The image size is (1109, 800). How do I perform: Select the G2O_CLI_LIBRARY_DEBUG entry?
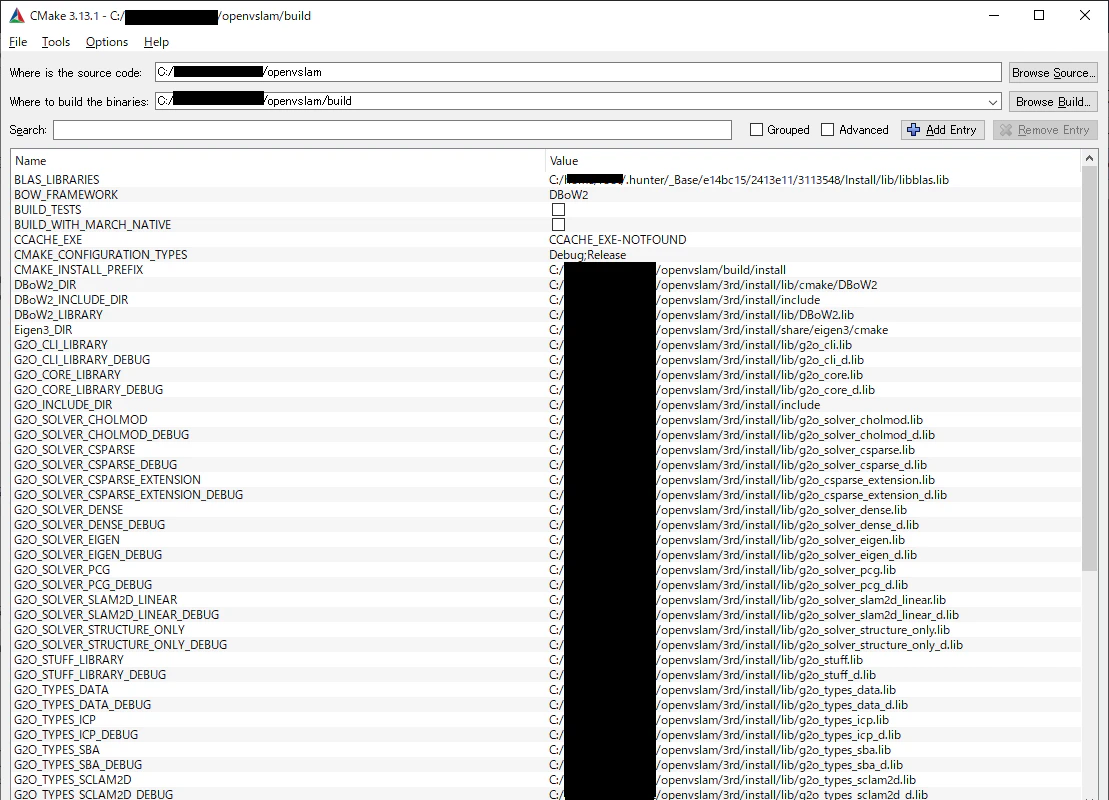(x=82, y=360)
